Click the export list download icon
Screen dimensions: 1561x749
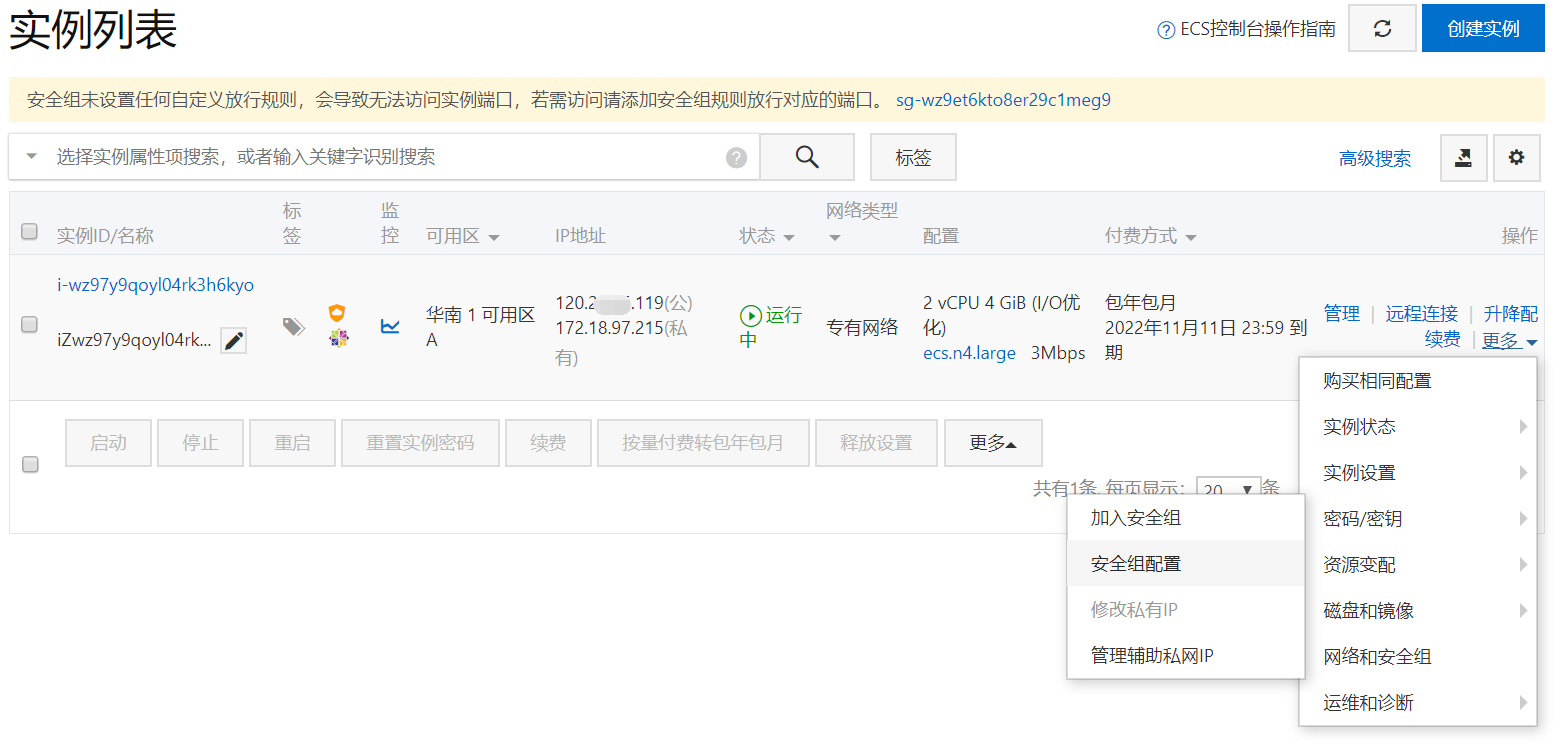[1464, 158]
